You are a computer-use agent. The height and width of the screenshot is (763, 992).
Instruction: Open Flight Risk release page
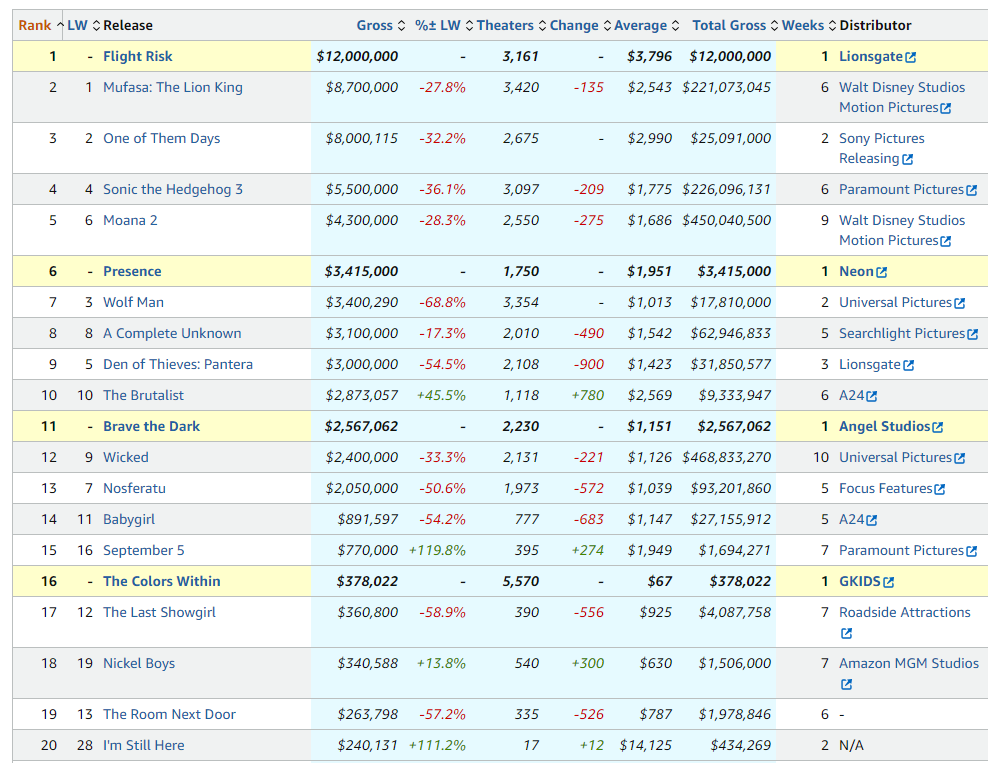point(138,56)
